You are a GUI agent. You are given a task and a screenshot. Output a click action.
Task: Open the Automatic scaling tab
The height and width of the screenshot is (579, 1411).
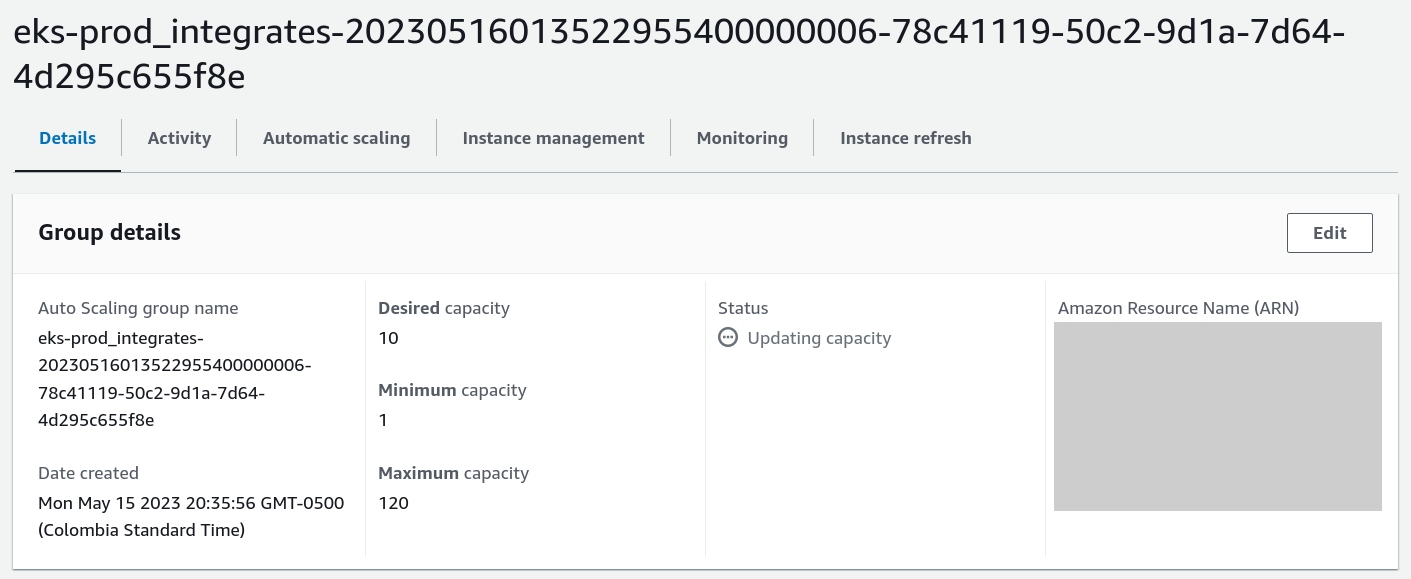tap(336, 138)
